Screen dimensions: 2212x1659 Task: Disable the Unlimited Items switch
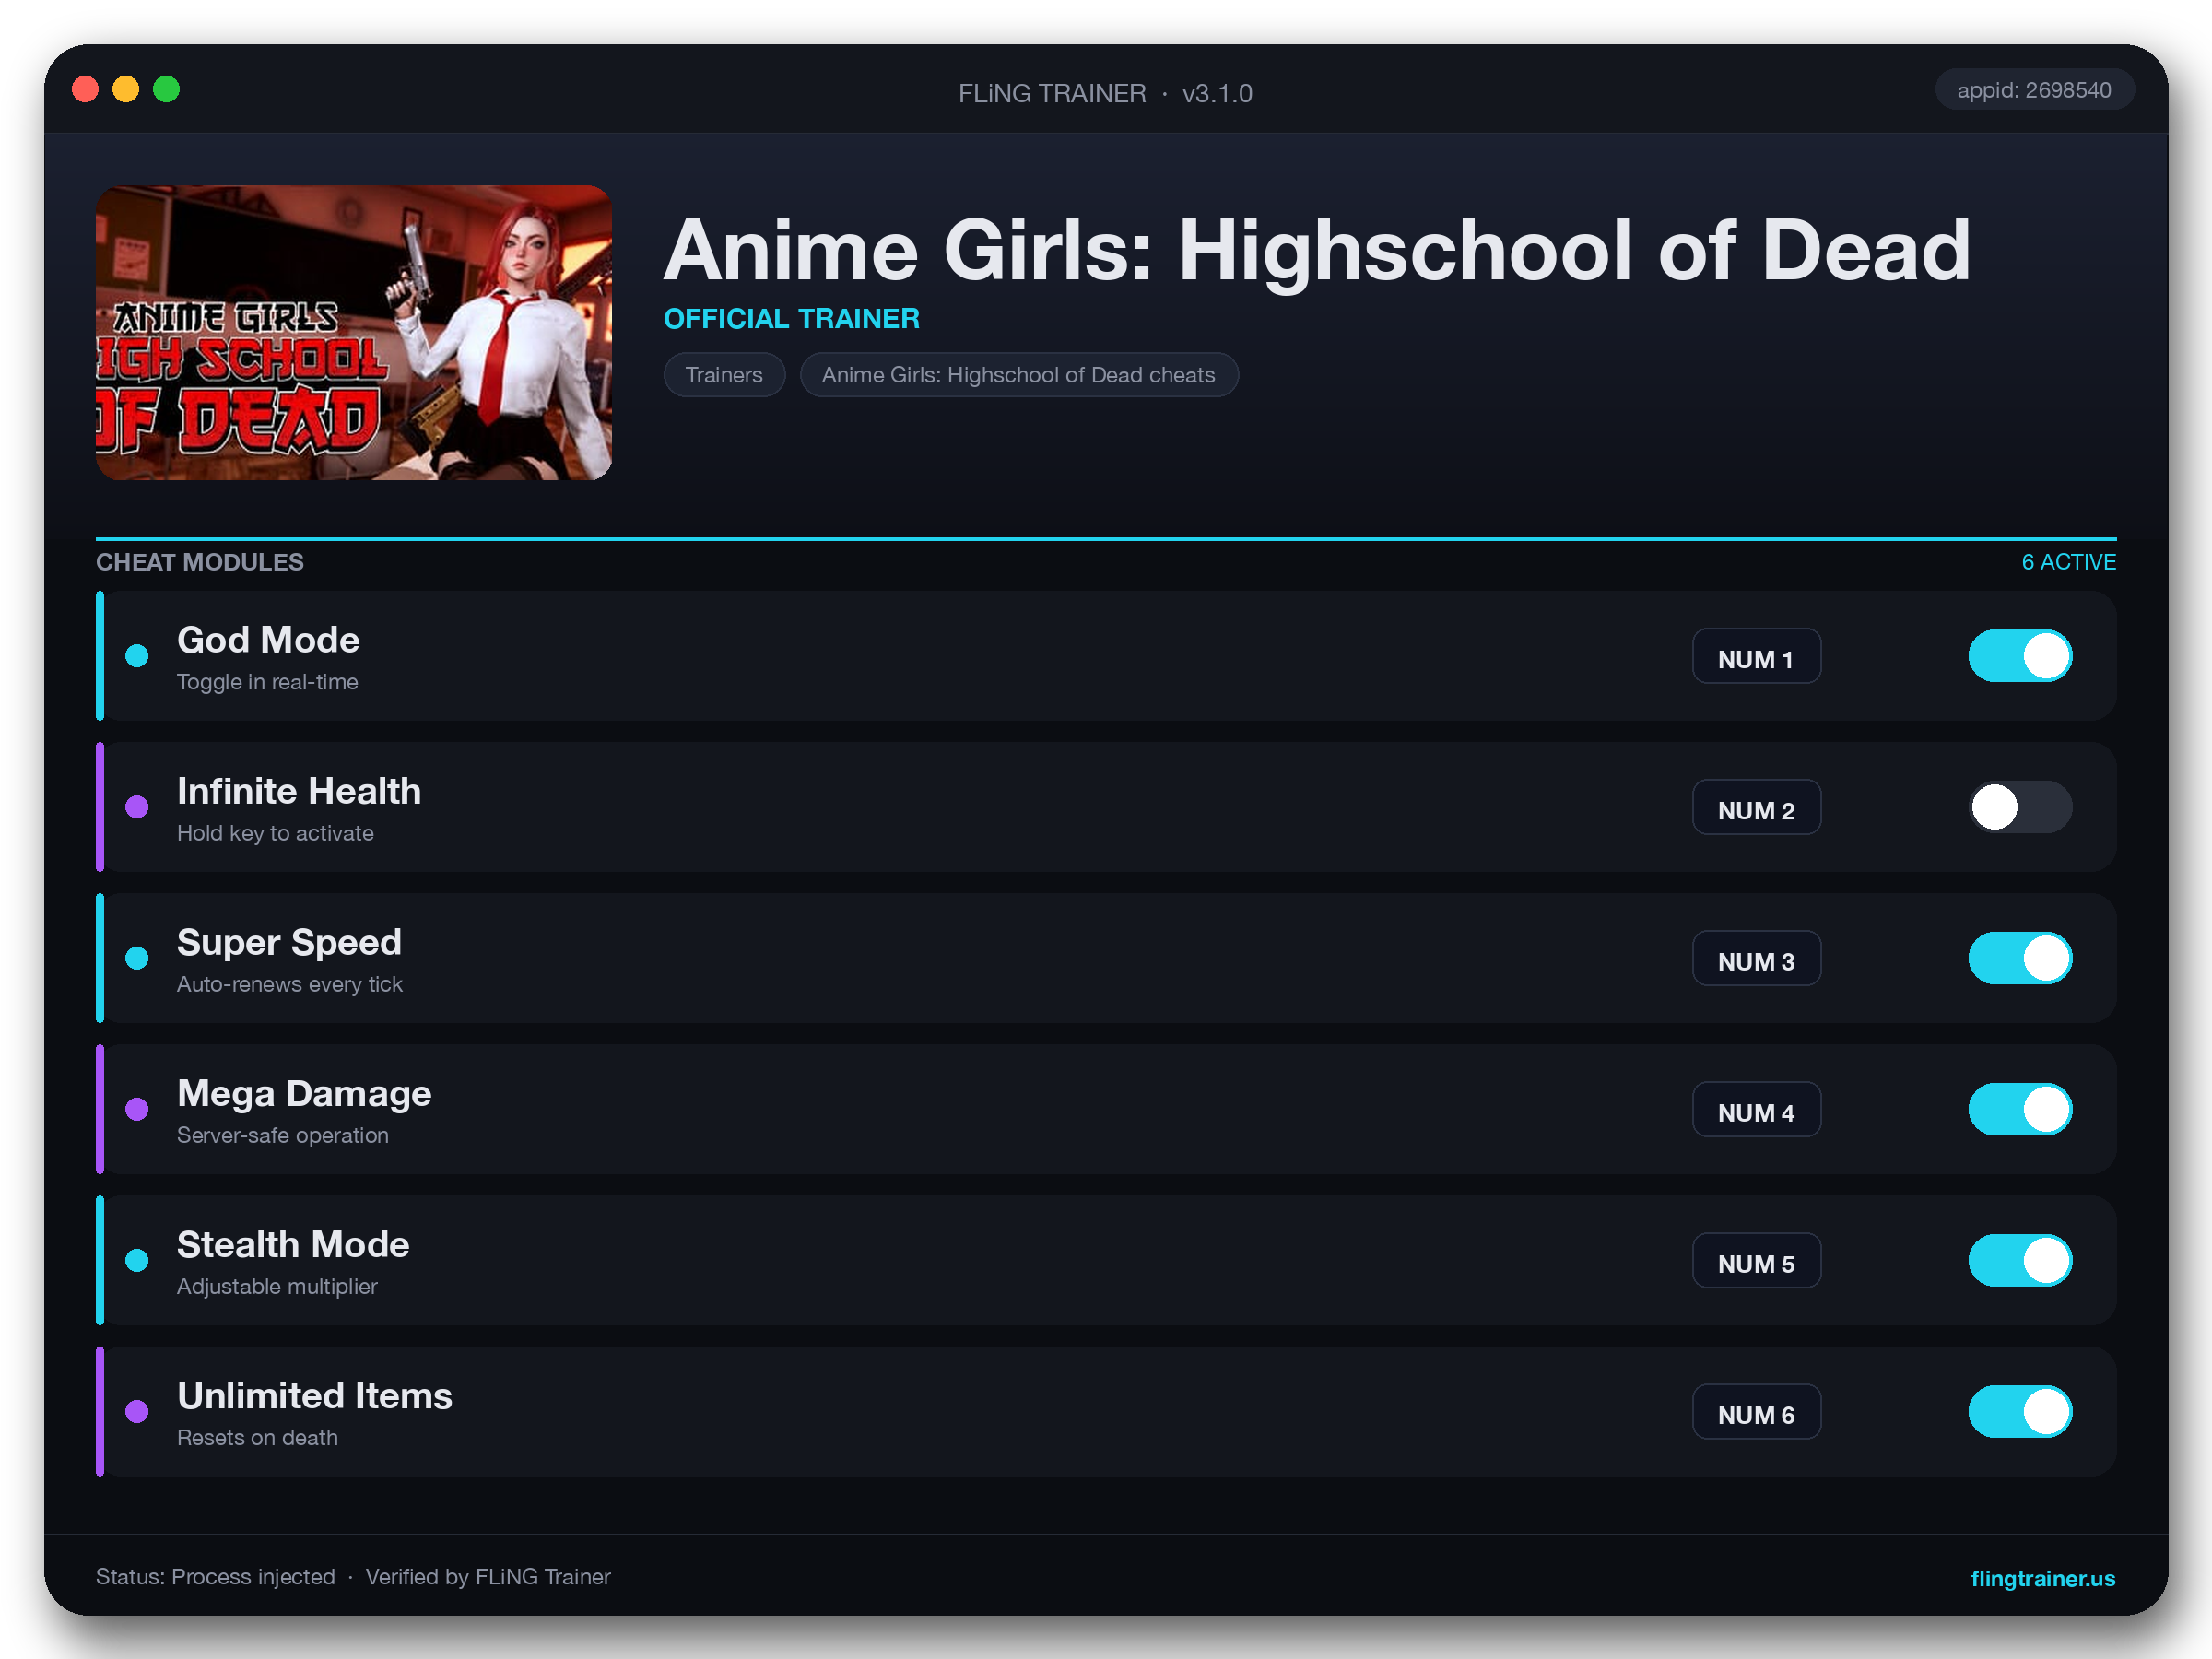pos(2019,1411)
